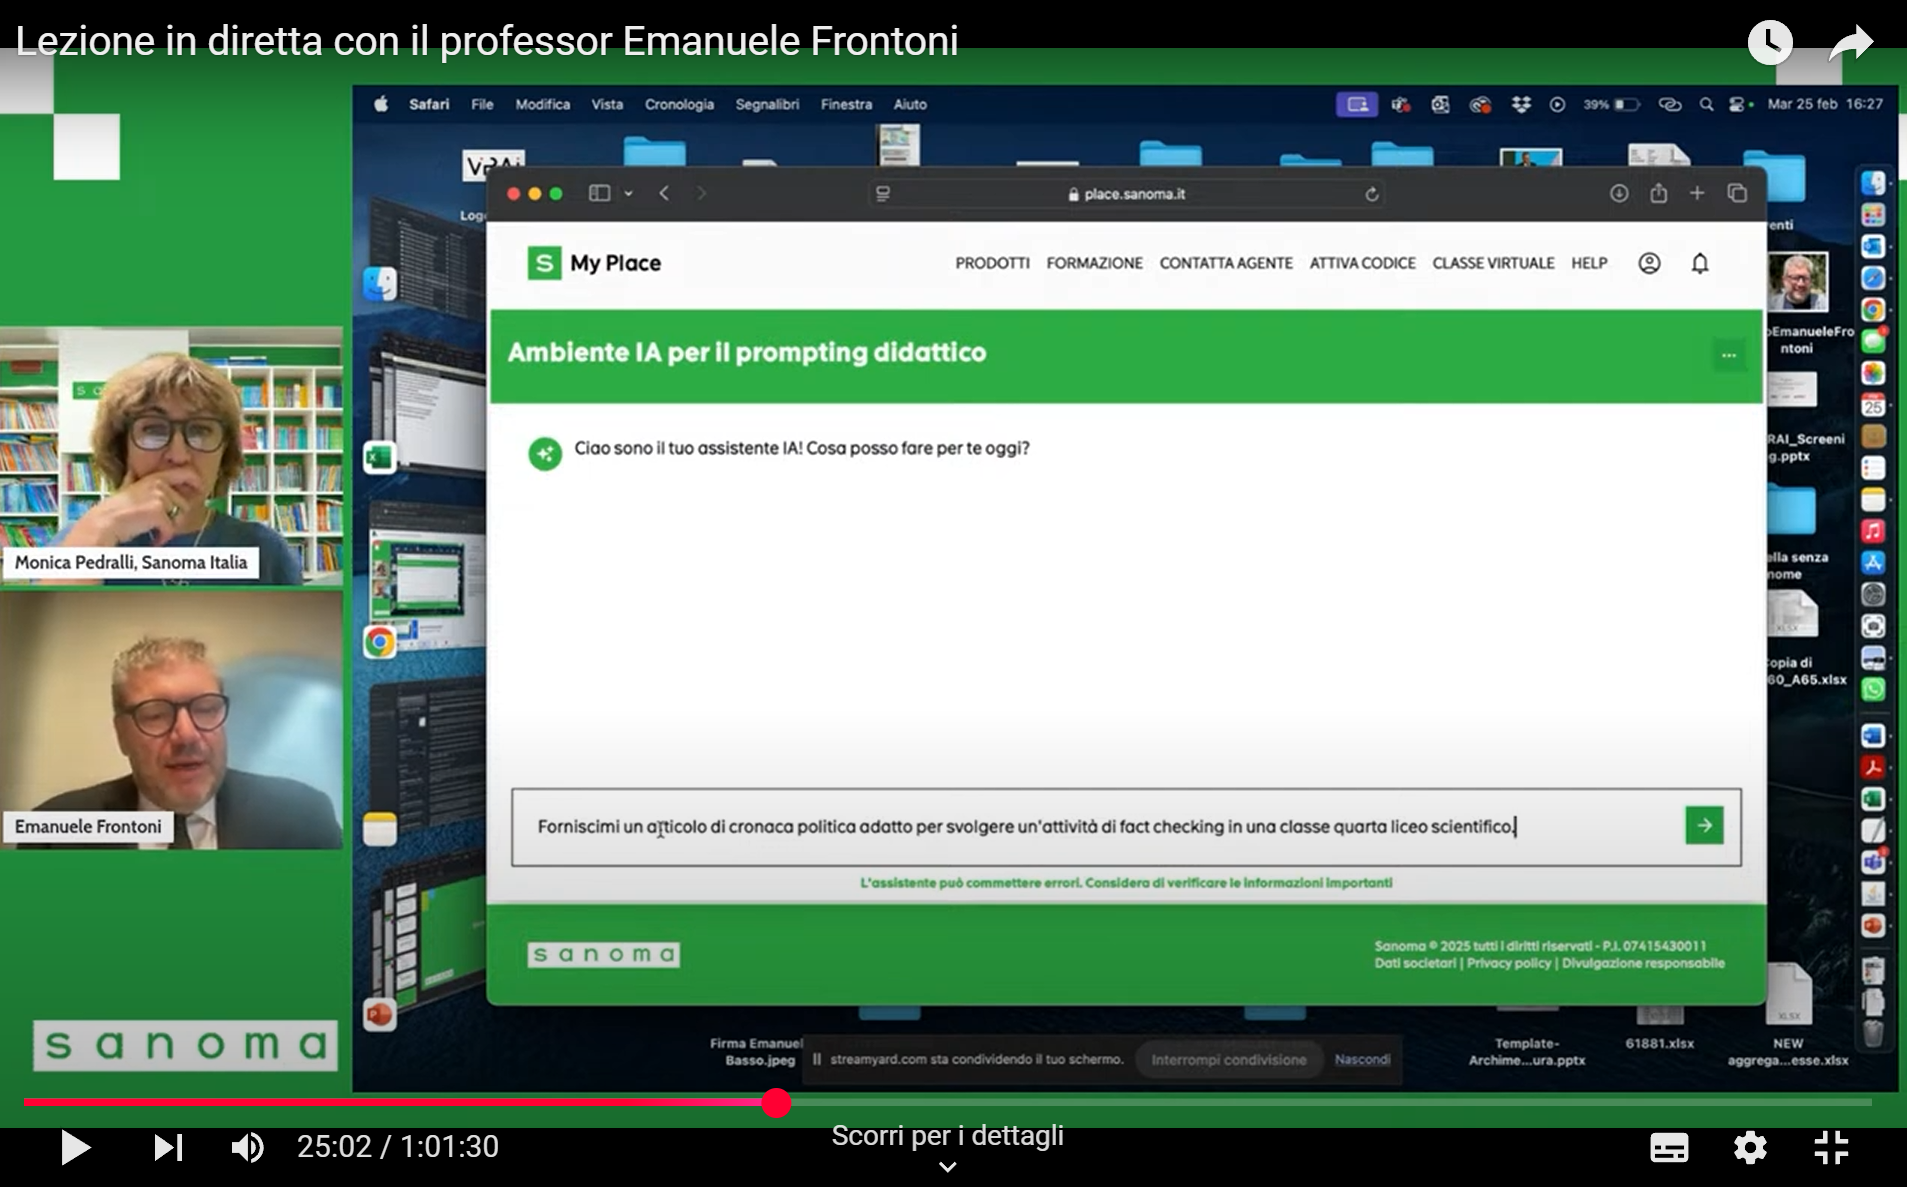1907x1187 pixels.
Task: Click the red playhead scrubber dot
Action: (776, 1102)
